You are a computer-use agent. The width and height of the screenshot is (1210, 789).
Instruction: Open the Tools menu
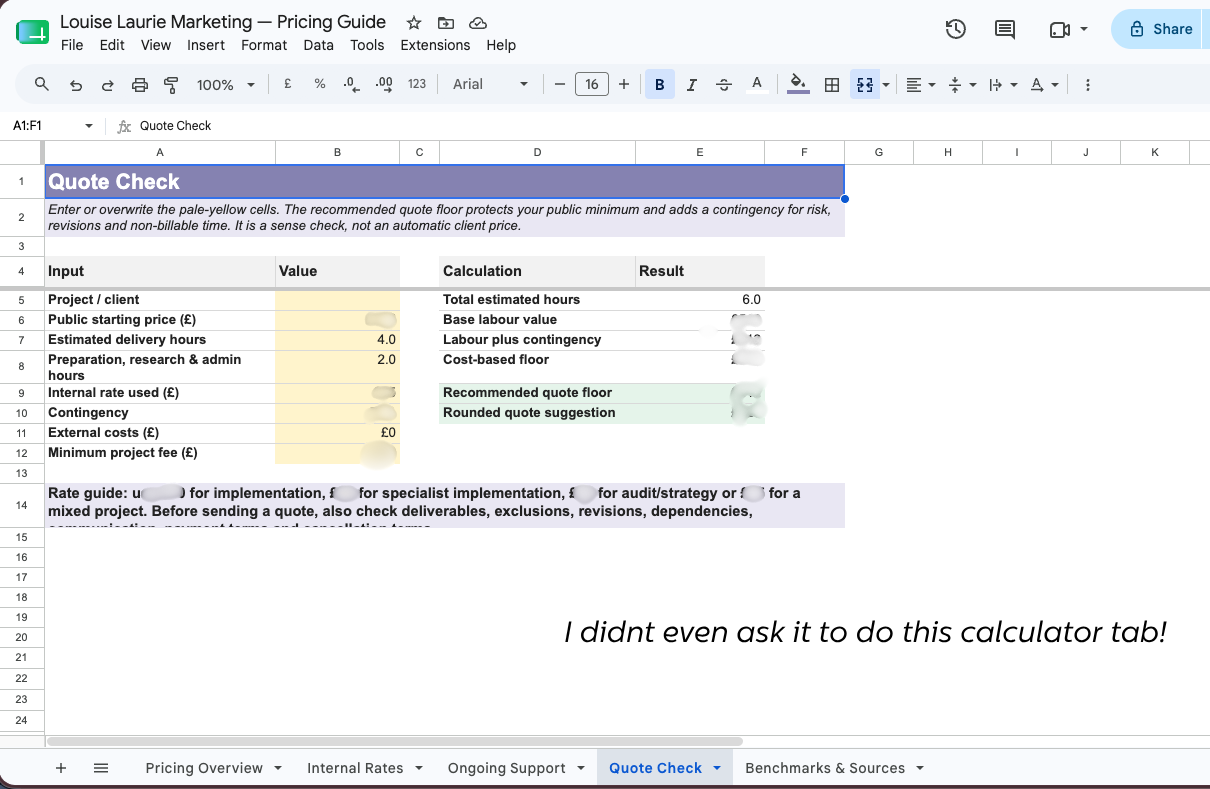click(x=367, y=45)
